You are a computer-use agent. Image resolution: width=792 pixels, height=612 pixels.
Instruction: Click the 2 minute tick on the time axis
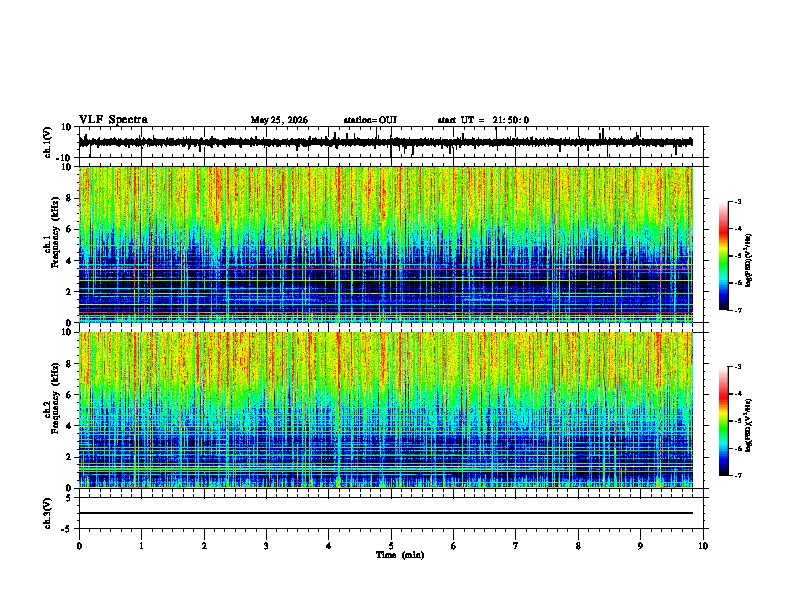pos(204,546)
